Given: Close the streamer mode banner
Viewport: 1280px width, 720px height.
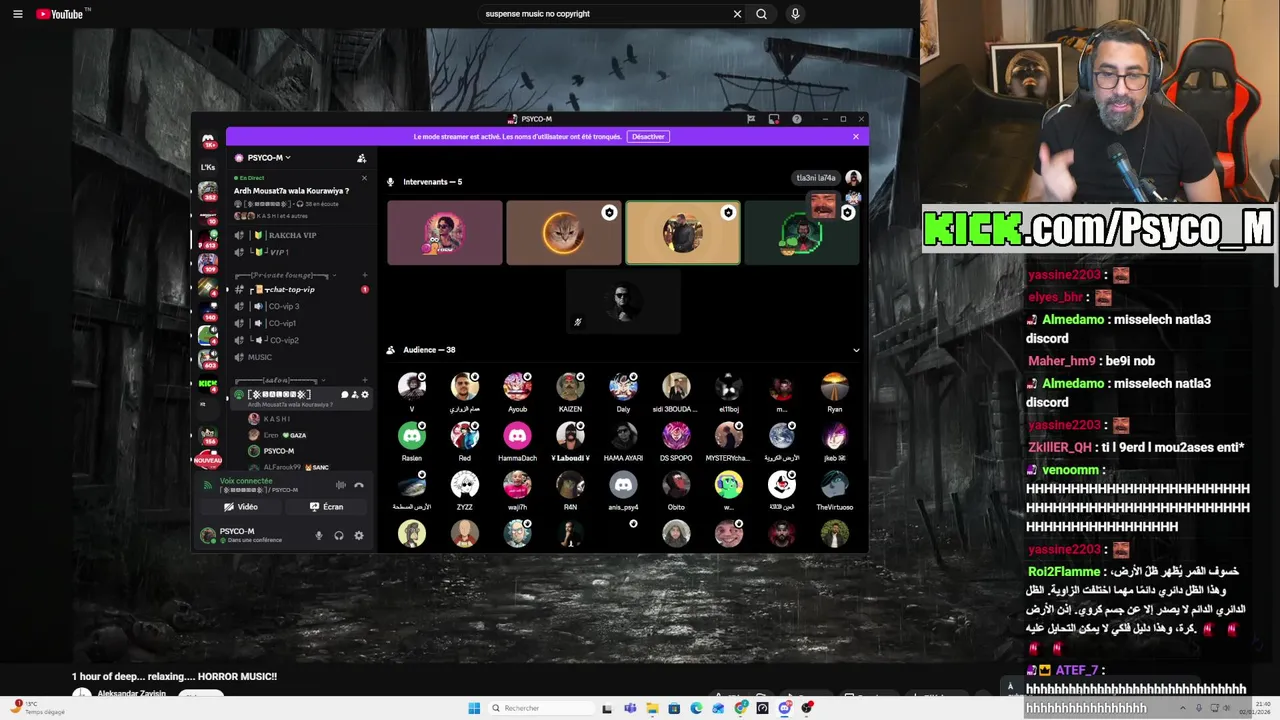Looking at the screenshot, I should tap(856, 137).
